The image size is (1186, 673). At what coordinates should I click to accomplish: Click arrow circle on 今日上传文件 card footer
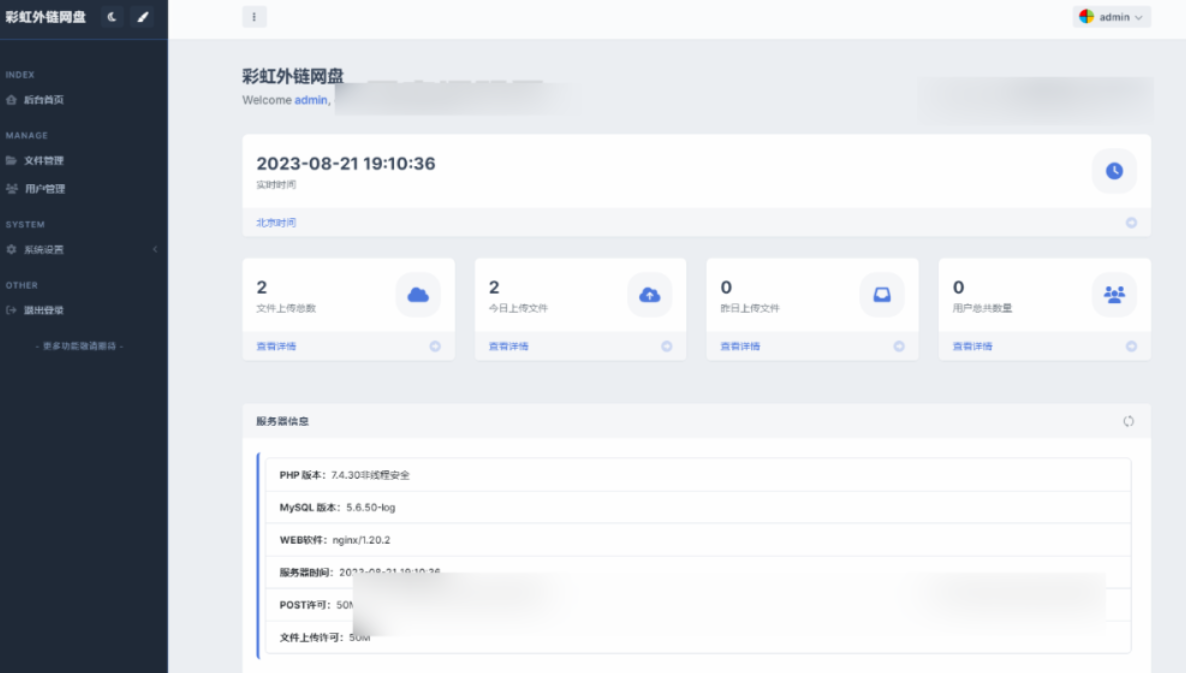(666, 346)
